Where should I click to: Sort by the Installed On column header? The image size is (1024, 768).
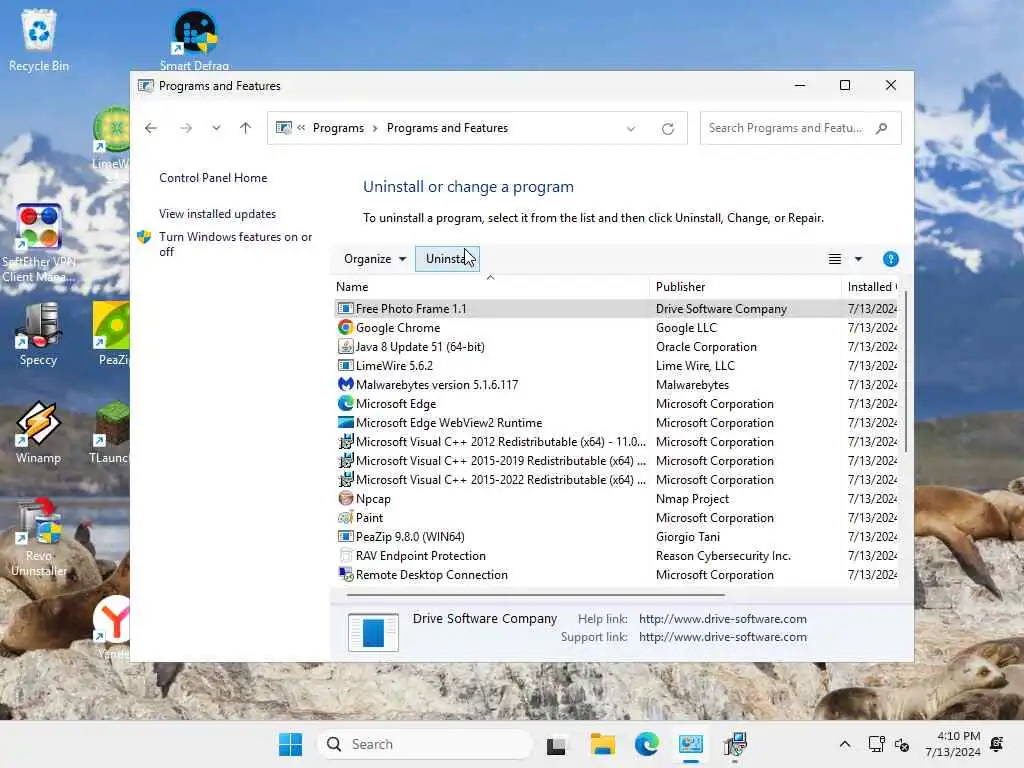(x=871, y=287)
